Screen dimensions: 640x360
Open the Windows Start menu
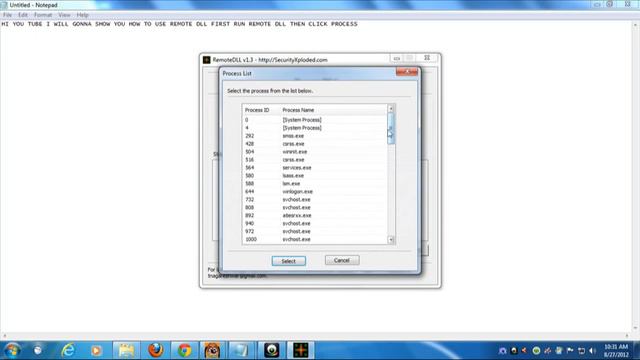click(12, 350)
